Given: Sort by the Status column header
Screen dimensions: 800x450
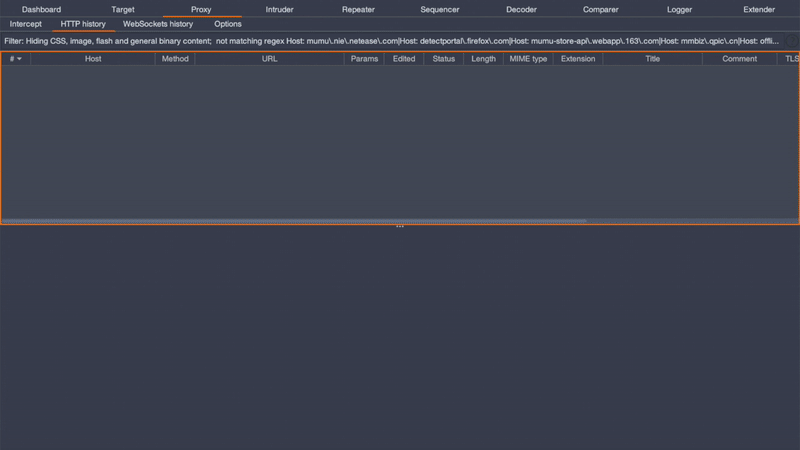Looking at the screenshot, I should (443, 59).
